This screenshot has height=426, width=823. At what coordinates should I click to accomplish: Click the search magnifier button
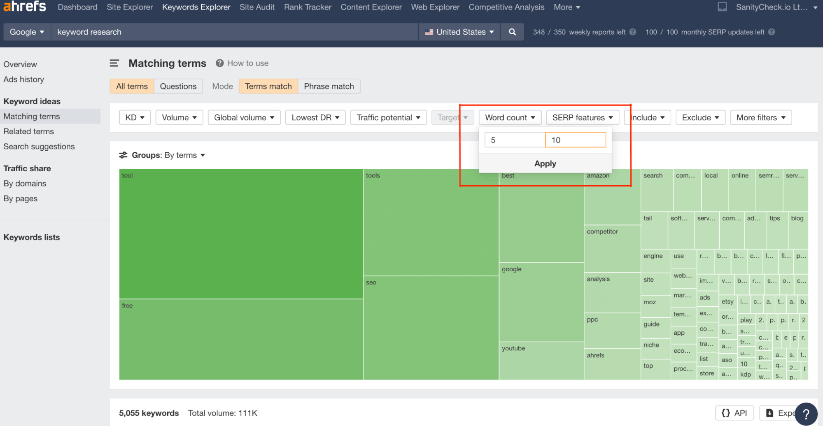click(512, 32)
